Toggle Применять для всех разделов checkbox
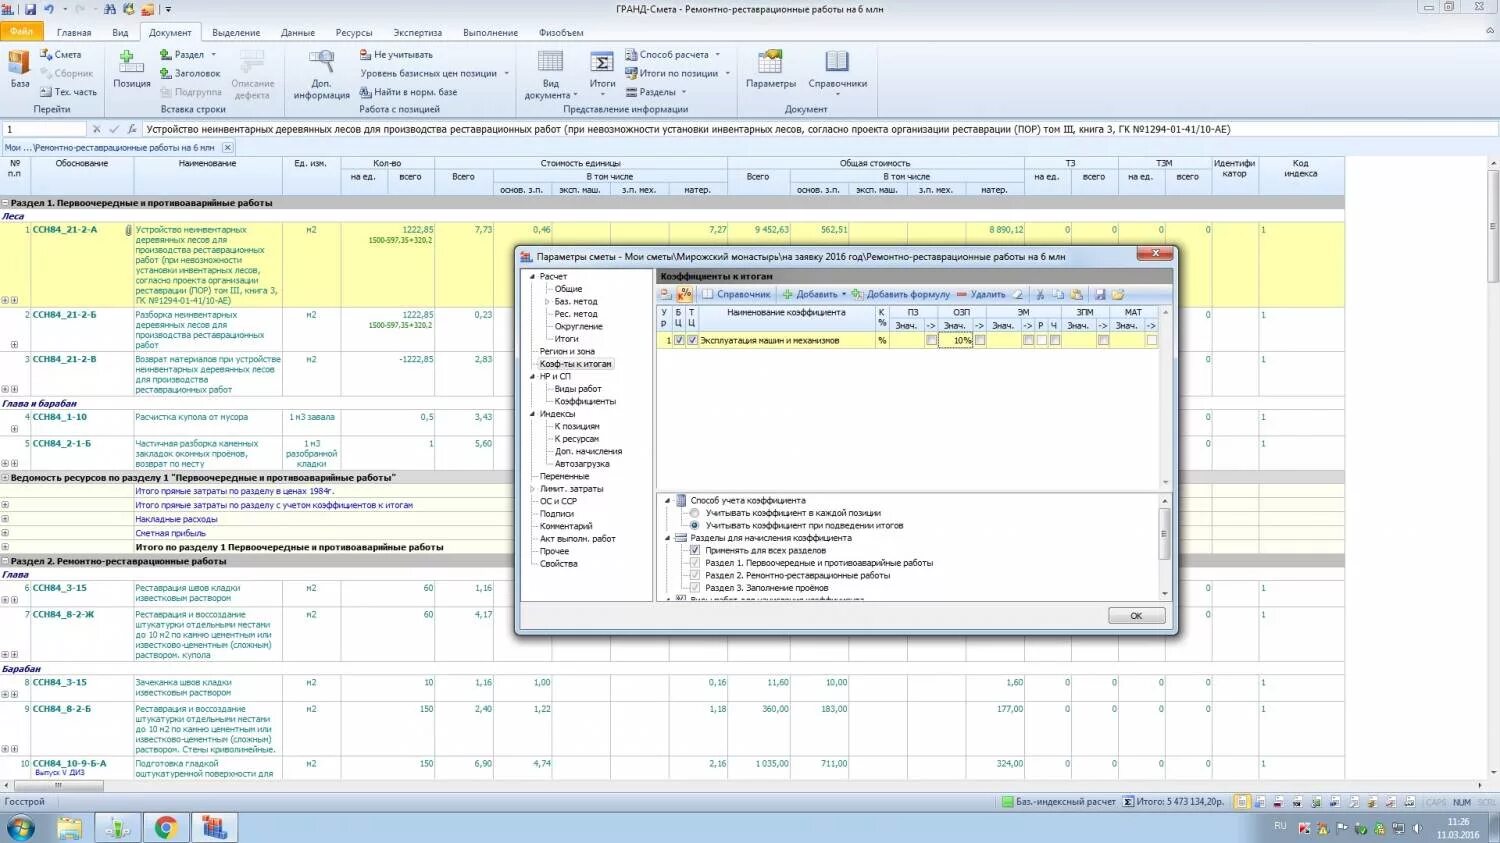Screen dimensions: 1500x843 pos(695,550)
